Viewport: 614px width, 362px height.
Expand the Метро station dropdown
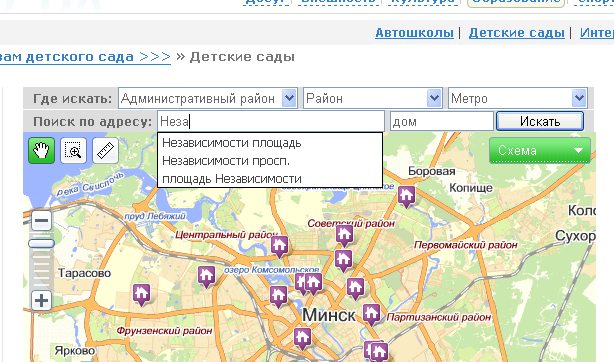pos(518,98)
